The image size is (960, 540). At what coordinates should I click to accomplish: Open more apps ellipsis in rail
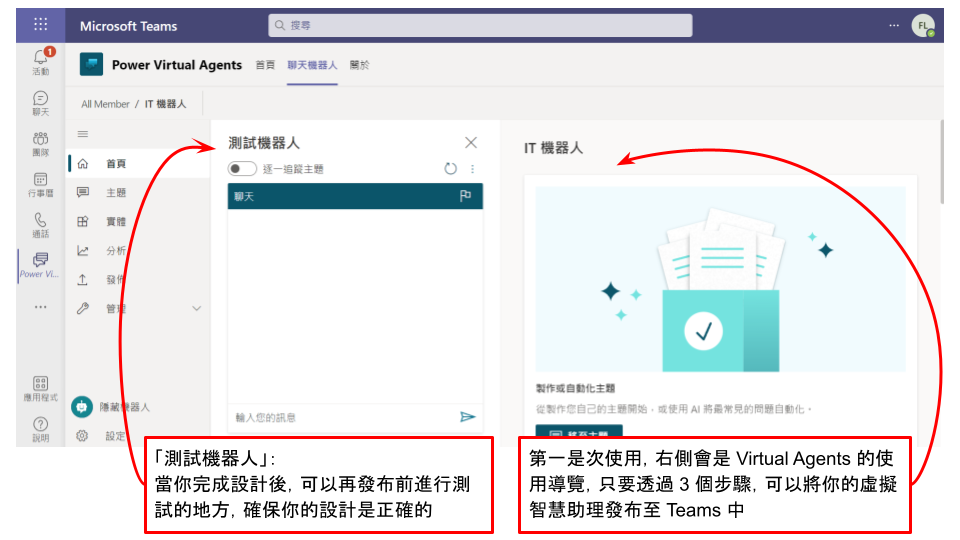click(x=40, y=307)
